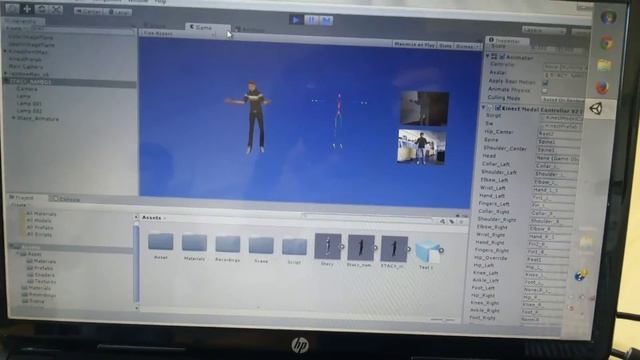640x360 pixels.
Task: Click the Pause button
Action: (311, 20)
